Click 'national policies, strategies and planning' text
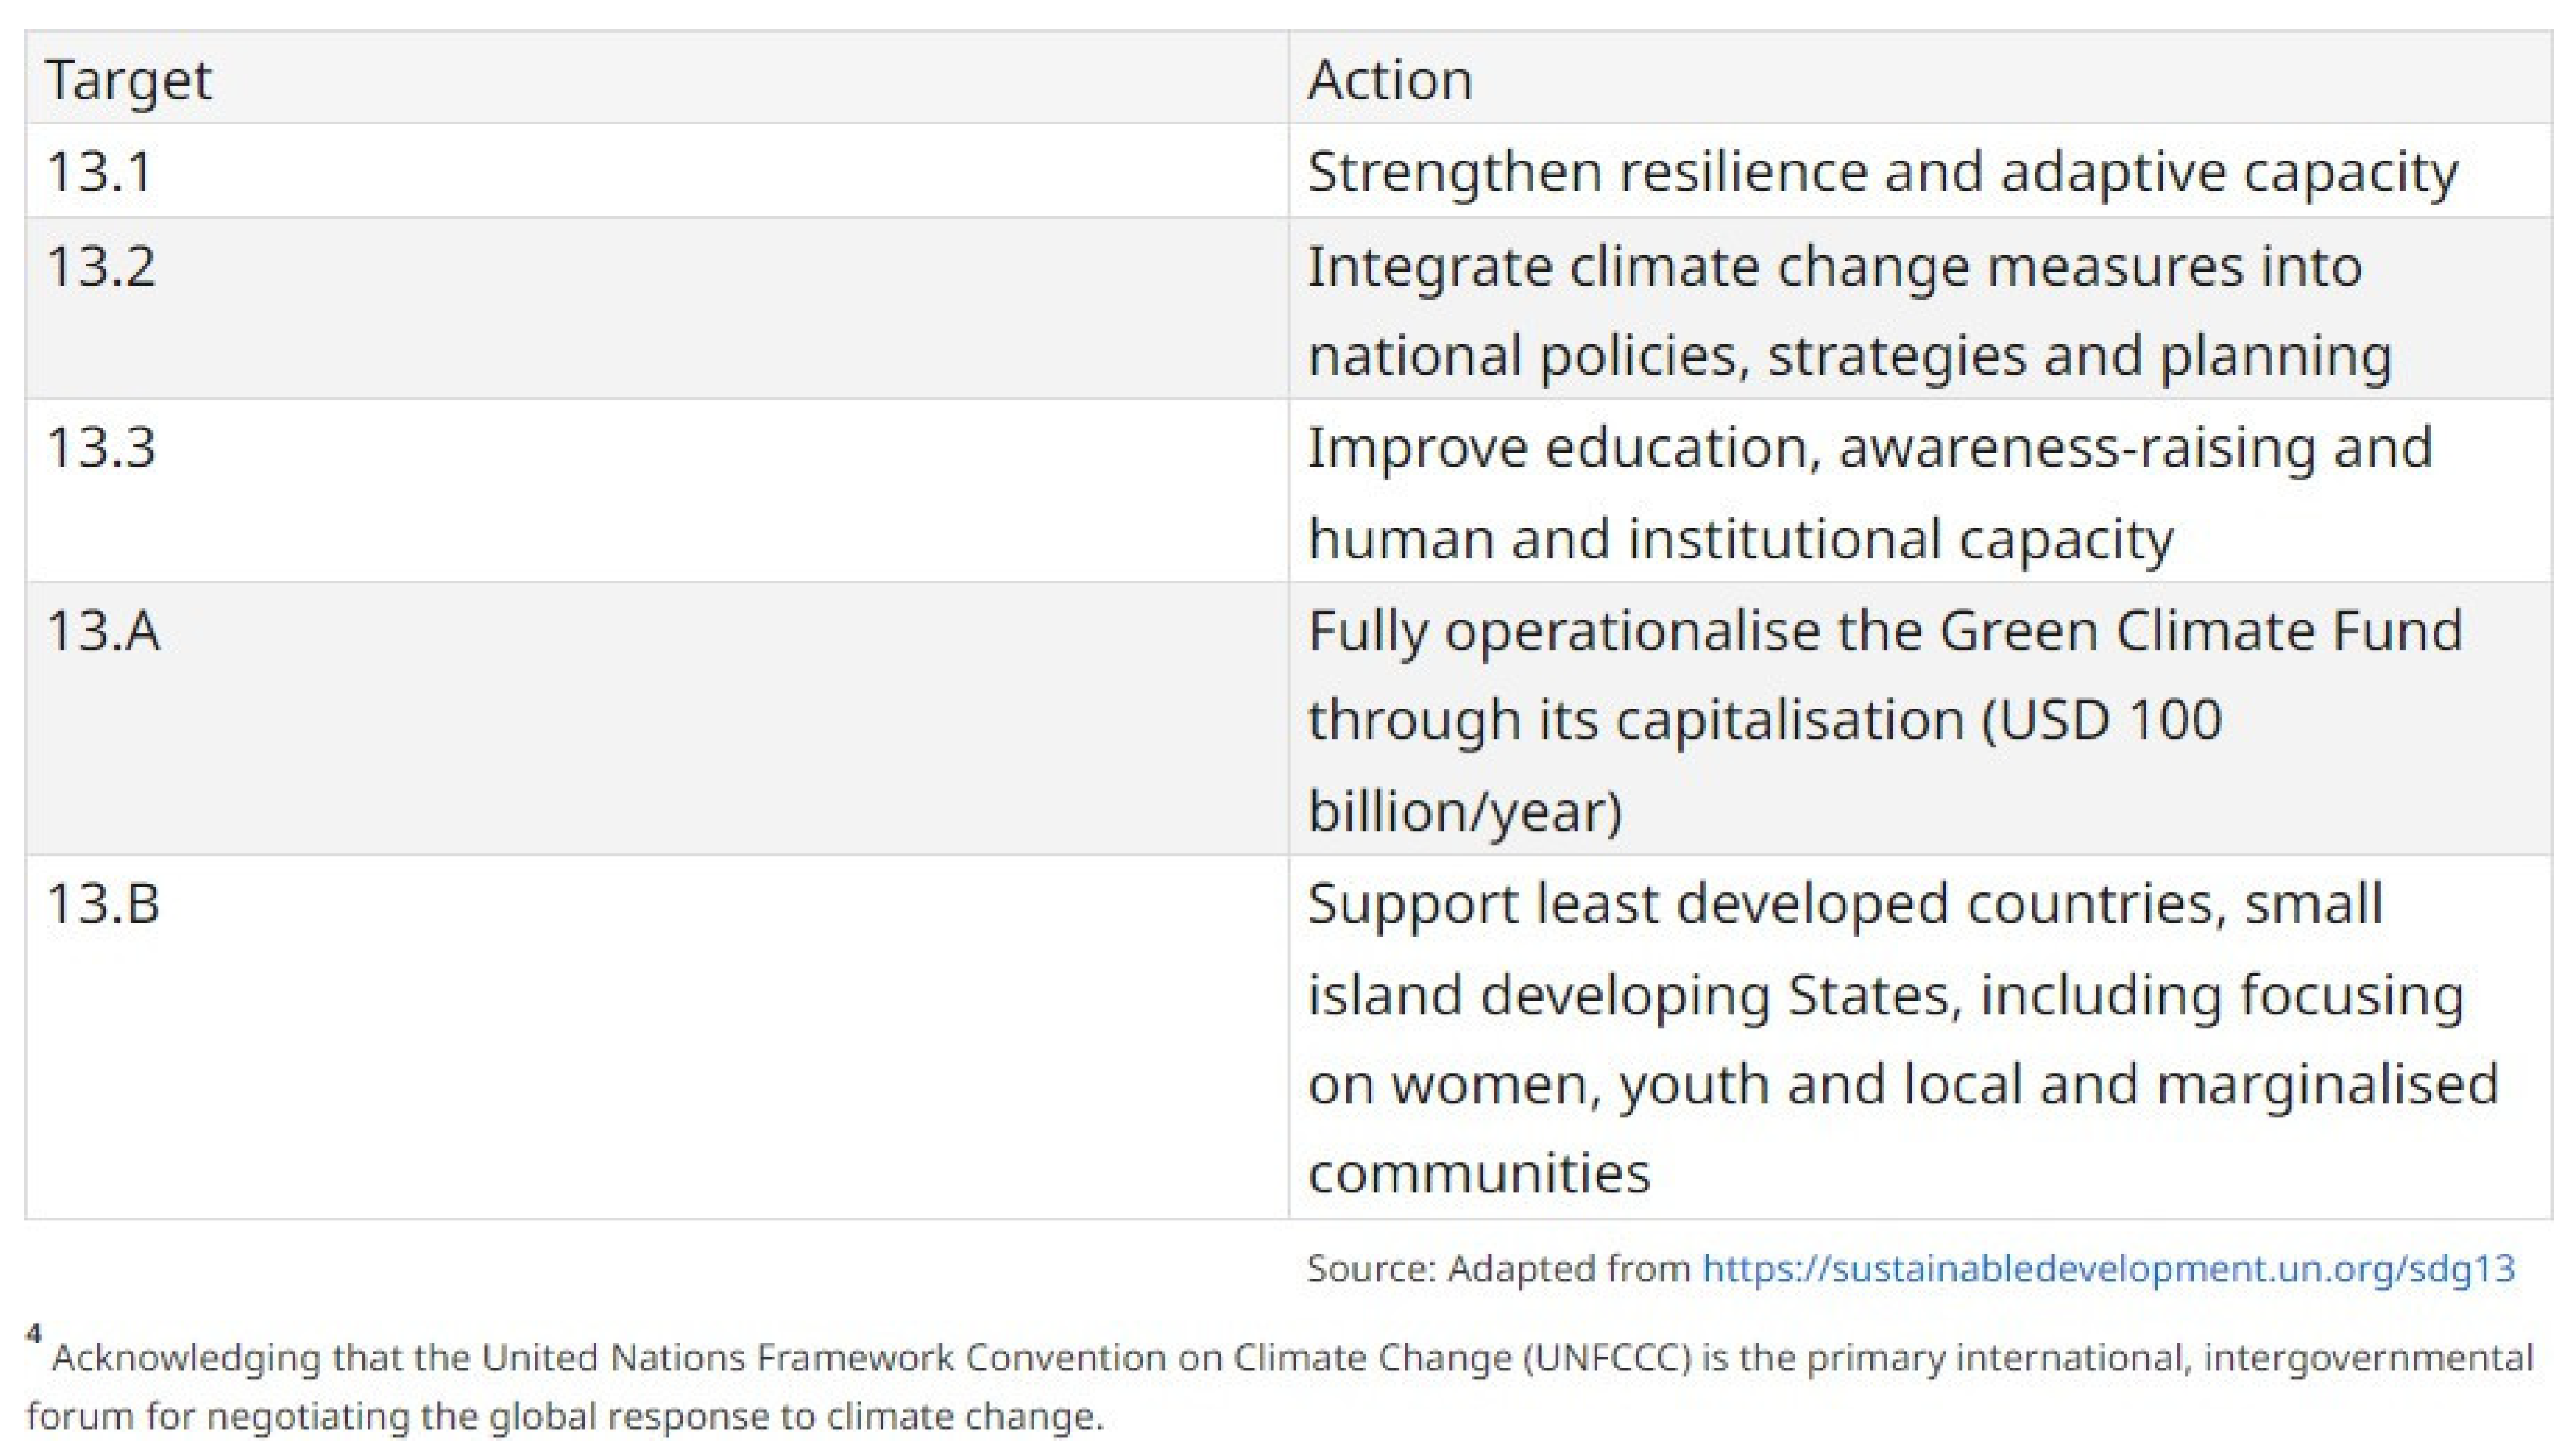 (1849, 356)
